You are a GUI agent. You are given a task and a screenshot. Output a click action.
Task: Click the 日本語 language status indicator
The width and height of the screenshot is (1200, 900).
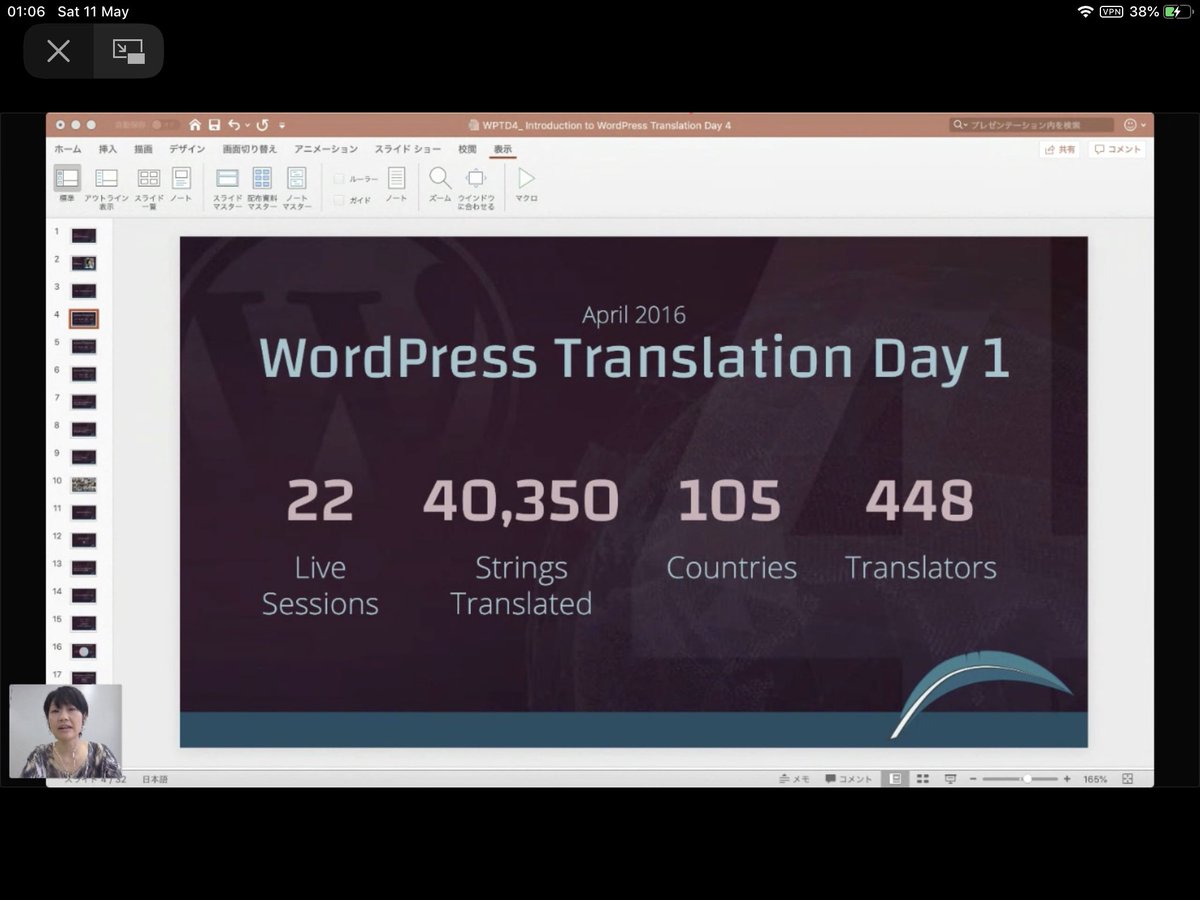(155, 778)
